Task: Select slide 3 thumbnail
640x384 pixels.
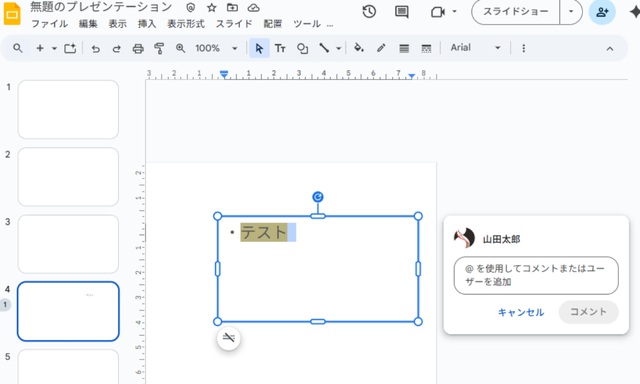Action: 68,244
